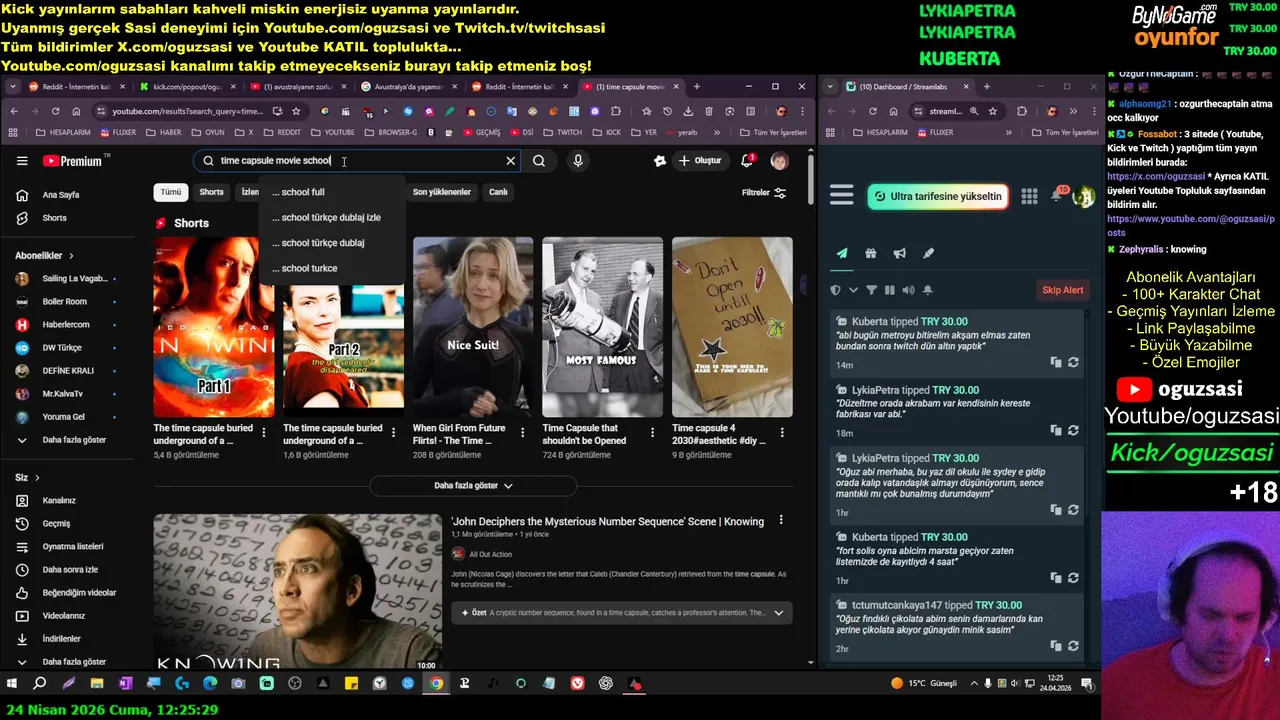Open the Streamlabs hamburger menu

(x=842, y=196)
